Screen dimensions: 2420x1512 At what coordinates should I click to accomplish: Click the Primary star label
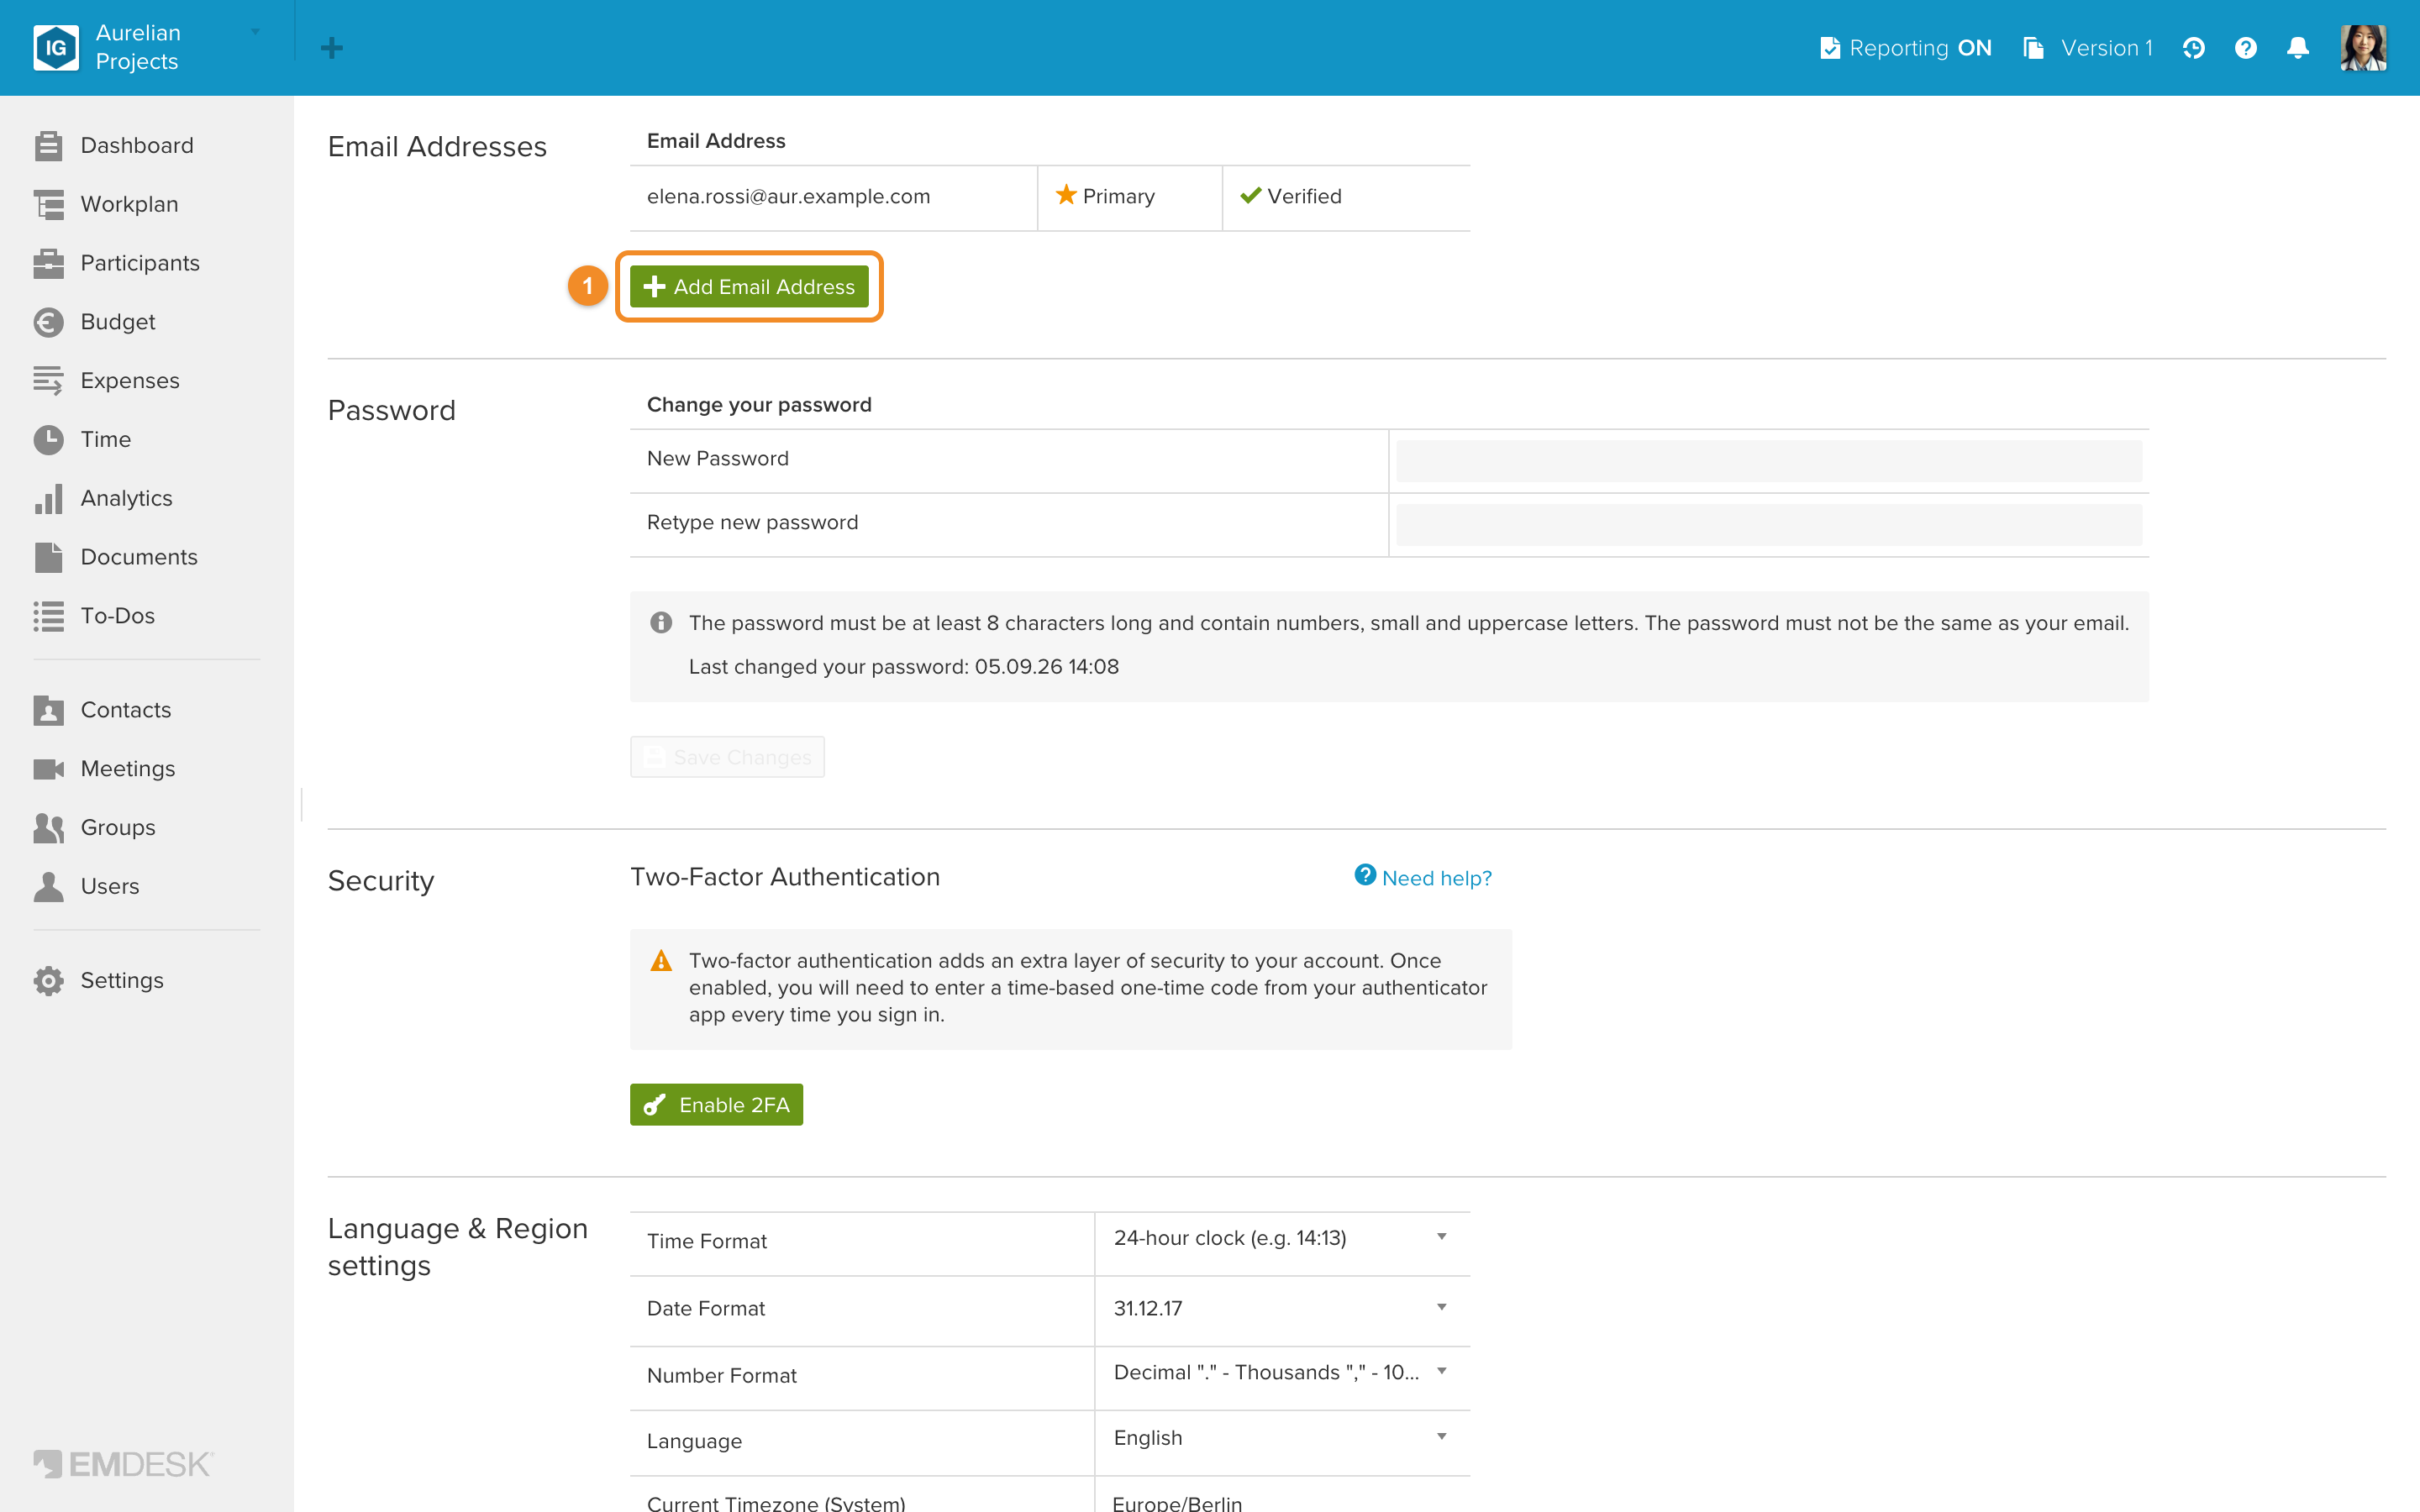coord(1106,196)
